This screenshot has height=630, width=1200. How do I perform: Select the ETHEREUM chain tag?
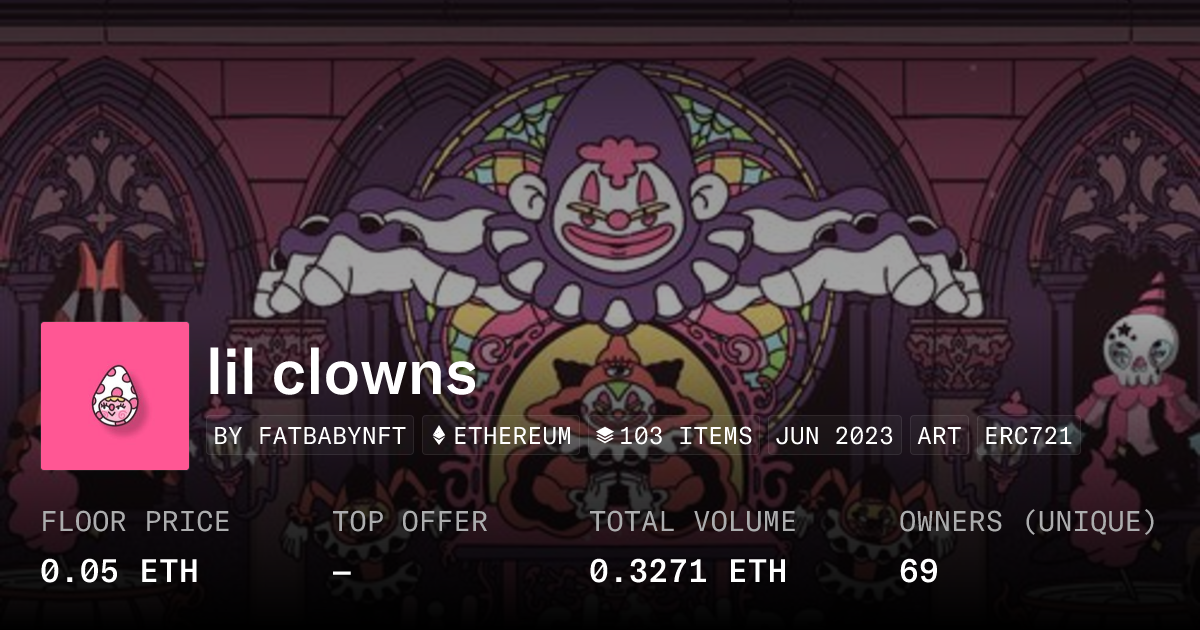502,436
